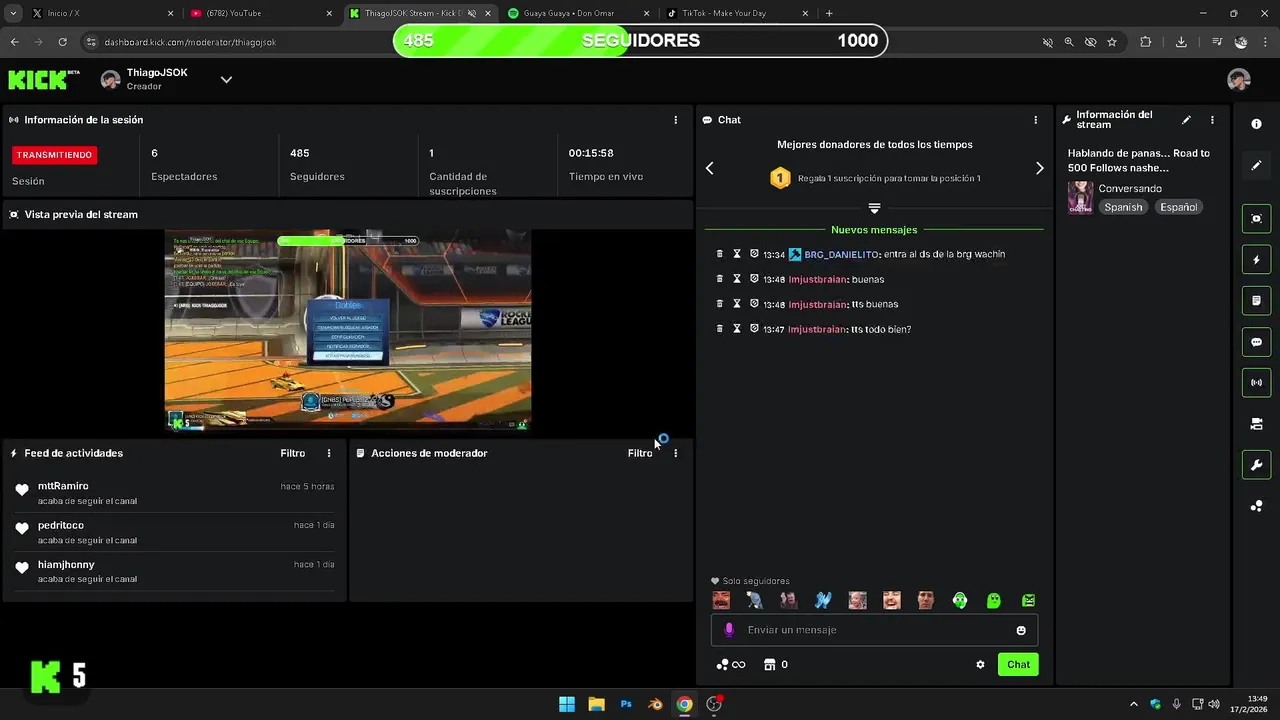Open the emoji picker in chat input
Image resolution: width=1280 pixels, height=720 pixels.
[1021, 630]
